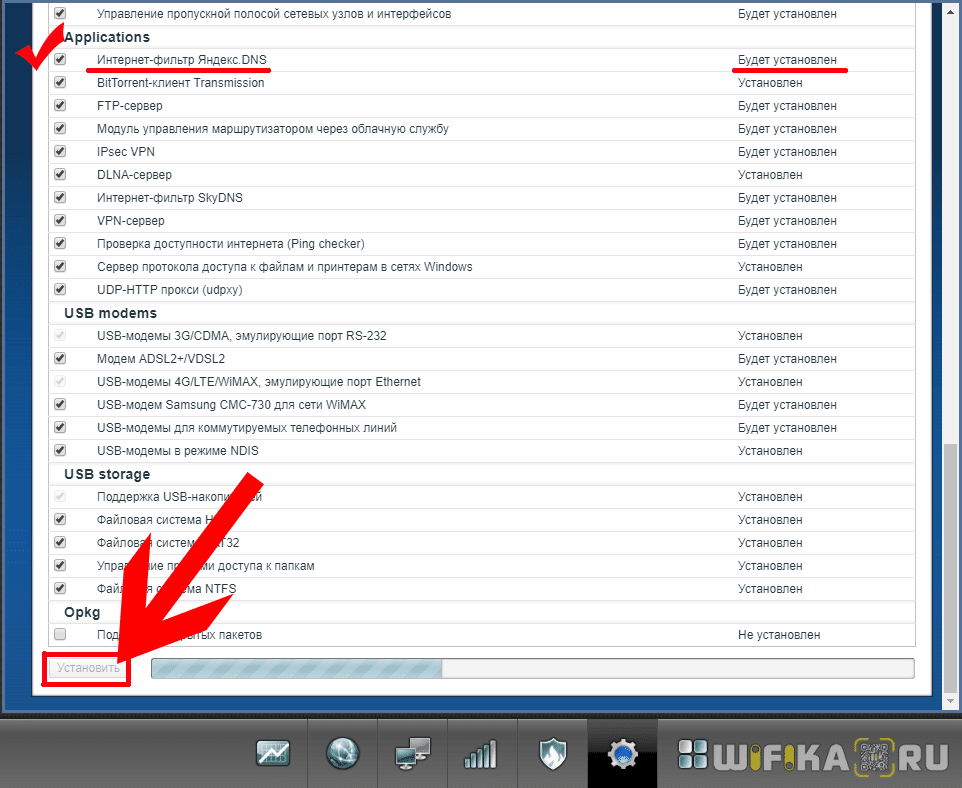Click the Интернет-фильтр SkyDNS label
The height and width of the screenshot is (788, 962).
point(169,198)
